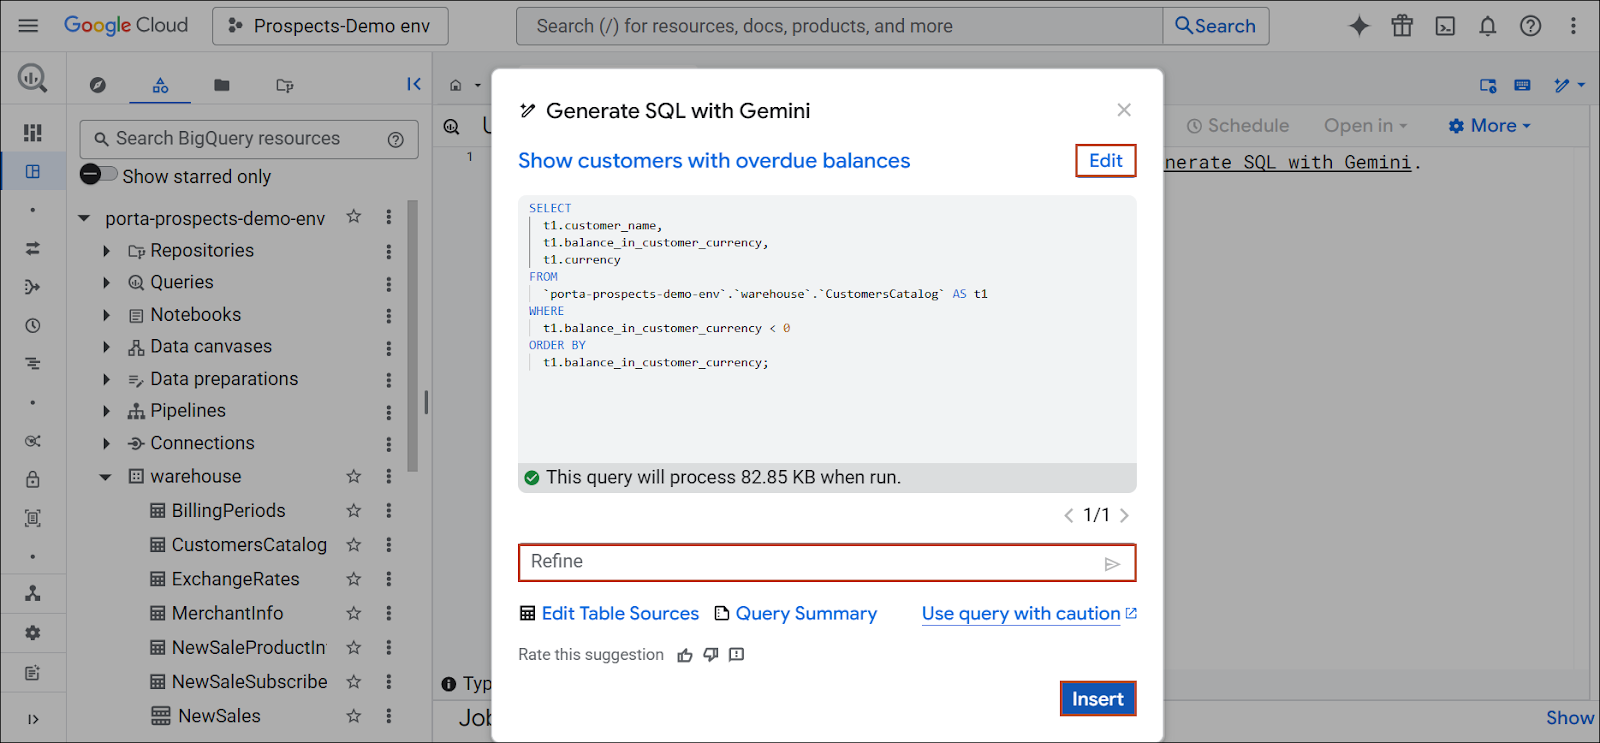Open the Open in menu

coord(1365,126)
